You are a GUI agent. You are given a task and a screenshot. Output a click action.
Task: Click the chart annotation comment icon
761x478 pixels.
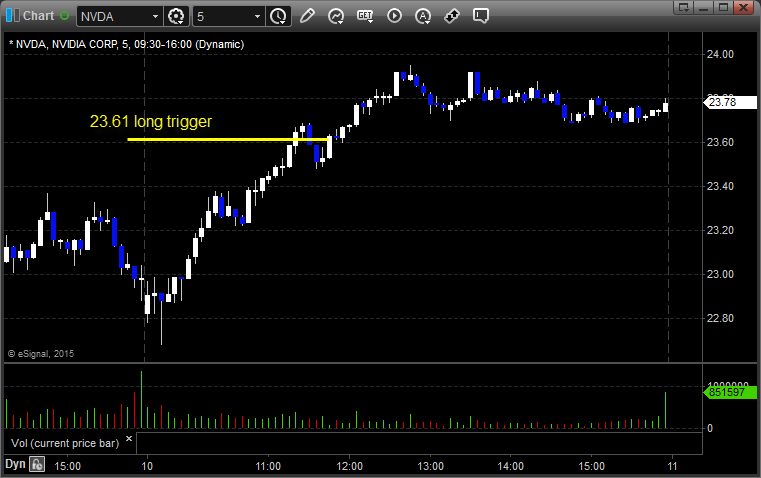pyautogui.click(x=480, y=16)
